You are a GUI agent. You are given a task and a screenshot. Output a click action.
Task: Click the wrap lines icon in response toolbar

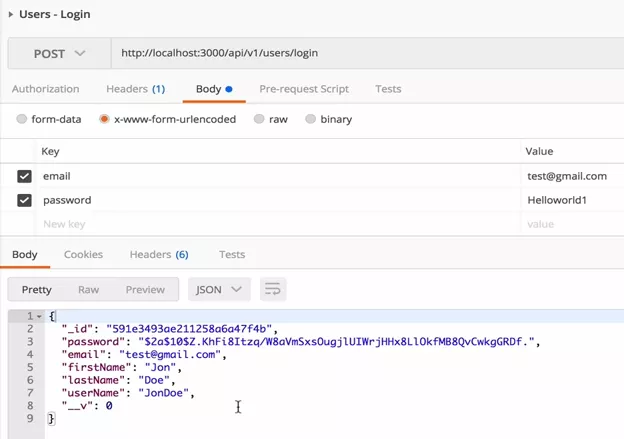pyautogui.click(x=272, y=290)
